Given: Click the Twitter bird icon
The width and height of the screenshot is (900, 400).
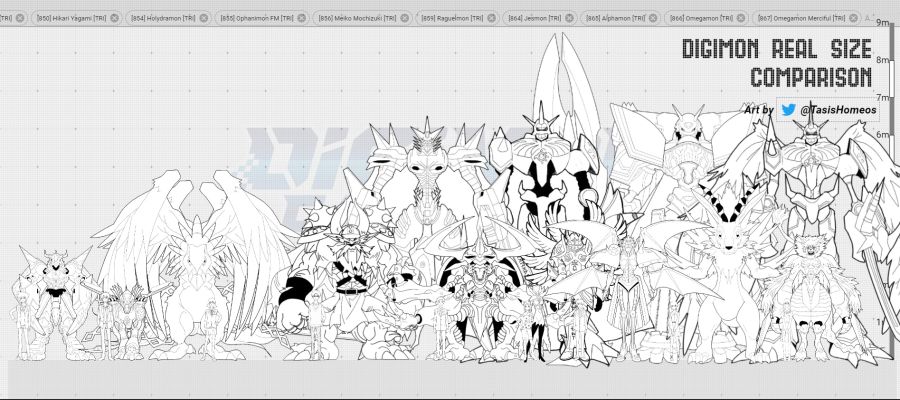Looking at the screenshot, I should [x=788, y=109].
